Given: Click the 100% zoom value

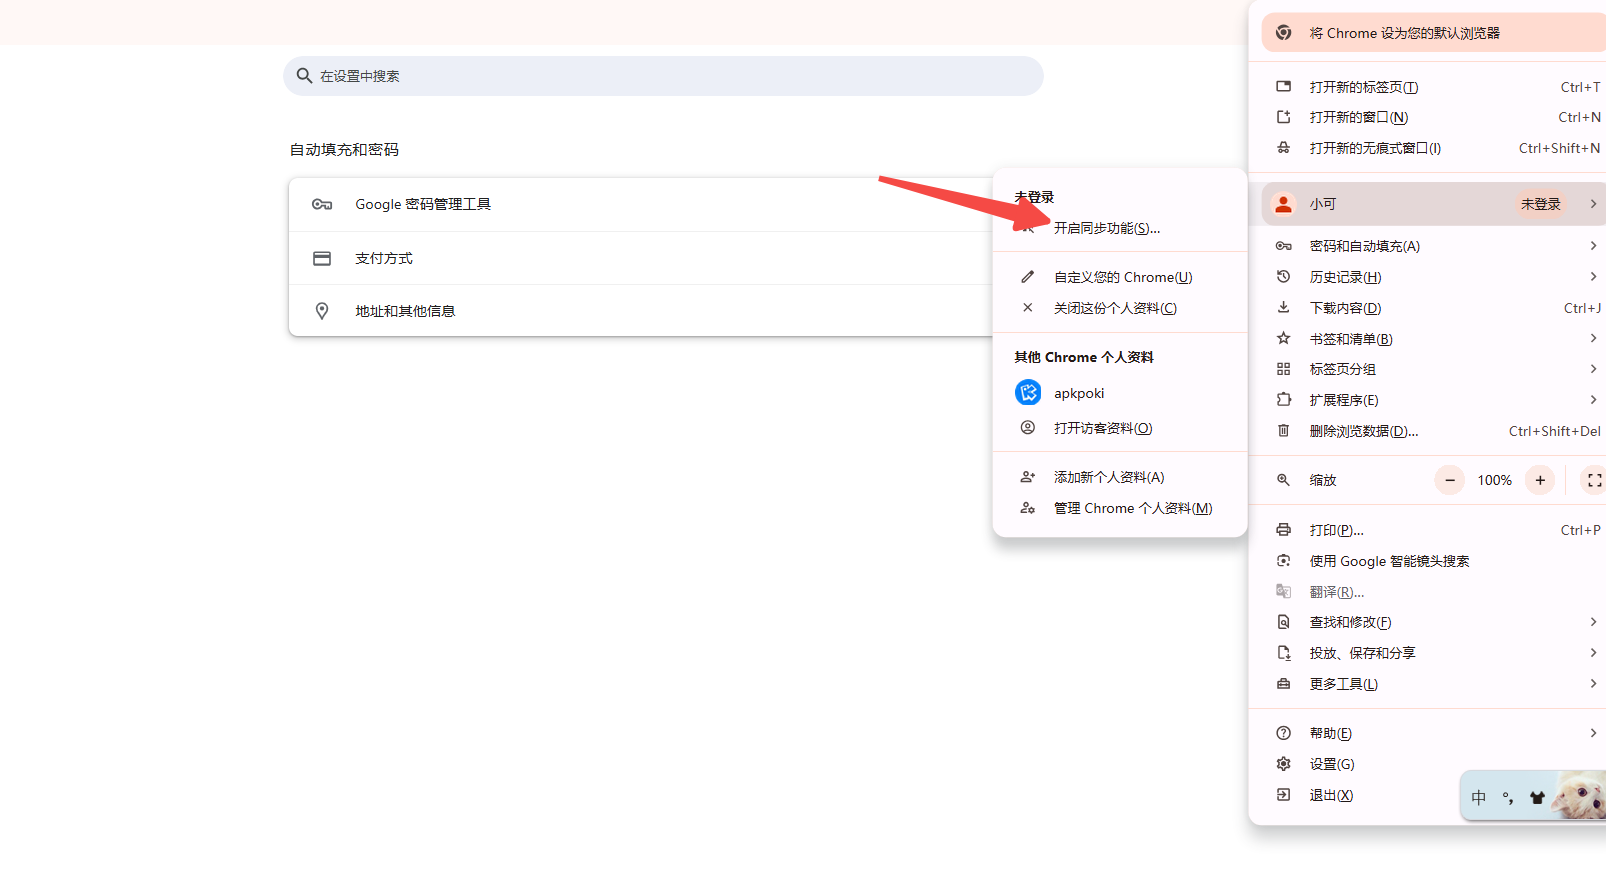Looking at the screenshot, I should [x=1495, y=480].
